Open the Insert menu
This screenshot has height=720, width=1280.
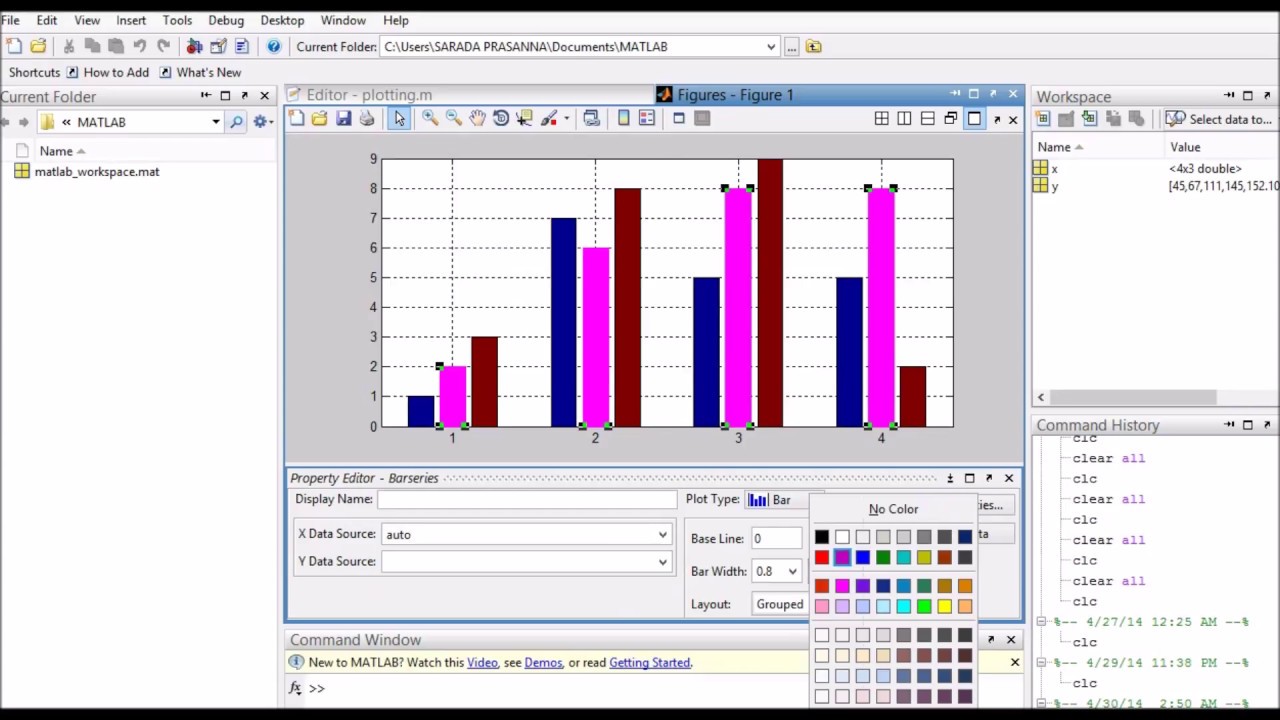[131, 20]
